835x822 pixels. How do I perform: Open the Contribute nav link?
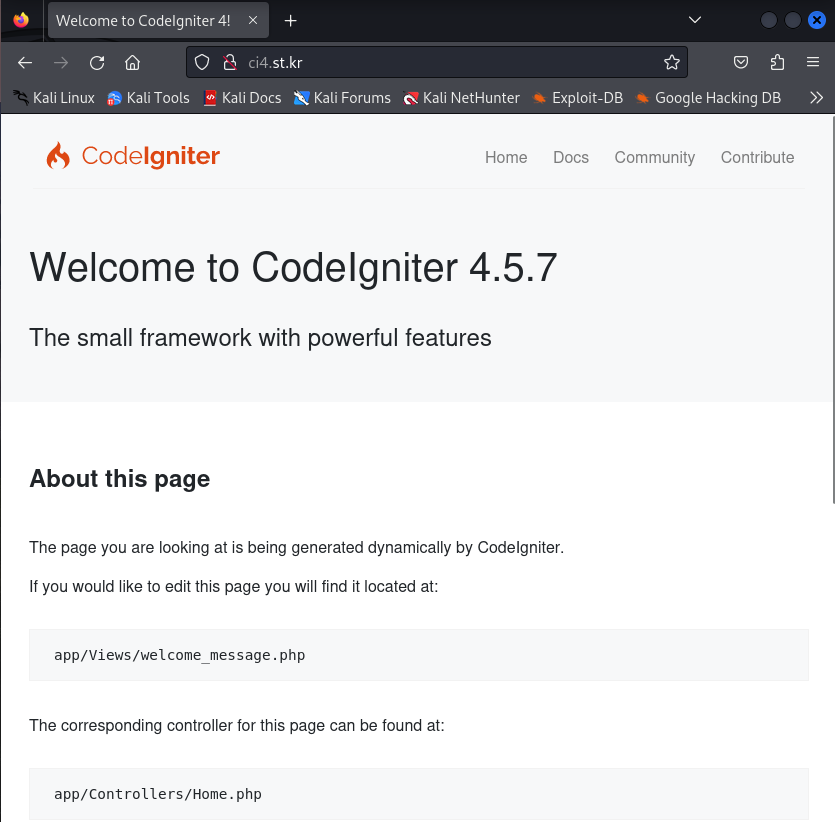[757, 158]
